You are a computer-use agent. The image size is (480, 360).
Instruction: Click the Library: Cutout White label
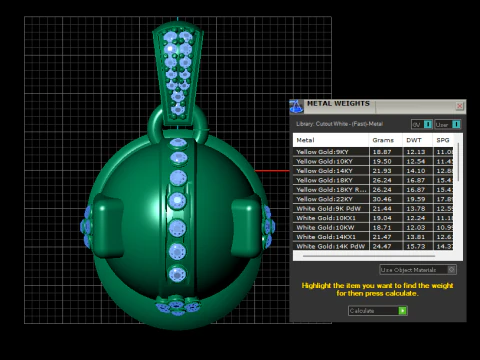tap(339, 124)
